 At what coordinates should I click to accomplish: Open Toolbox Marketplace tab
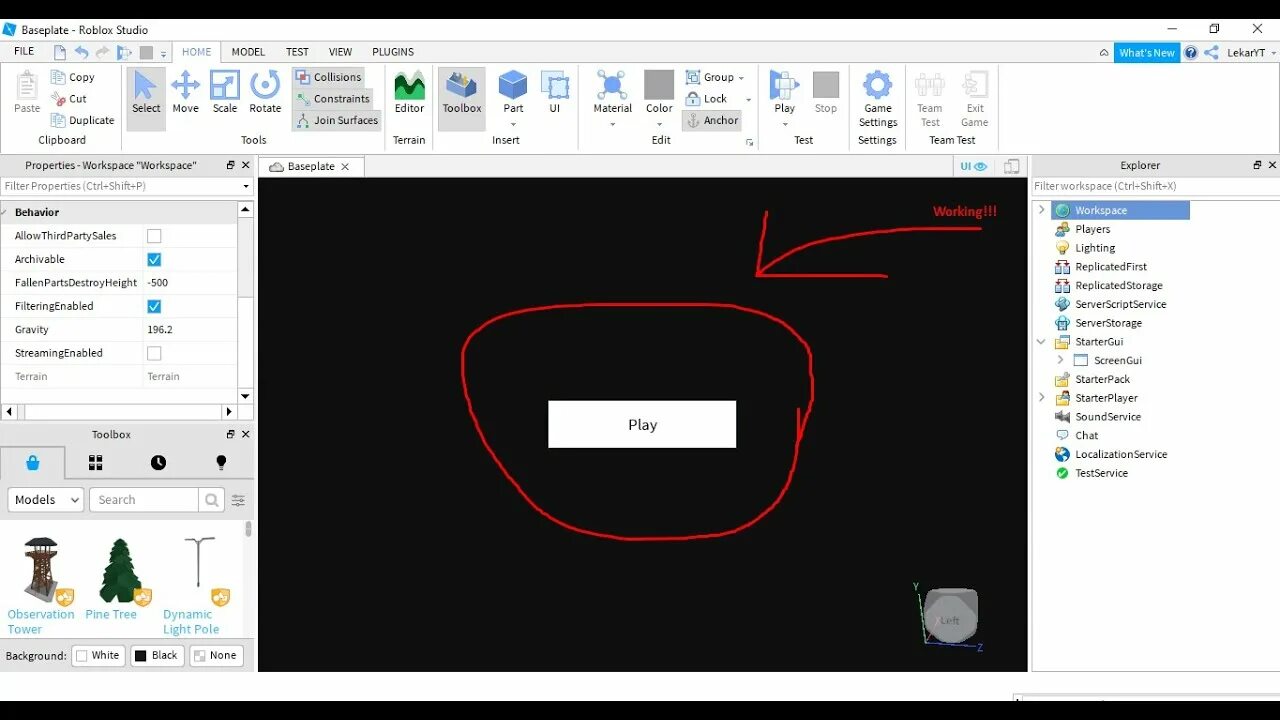click(x=33, y=462)
